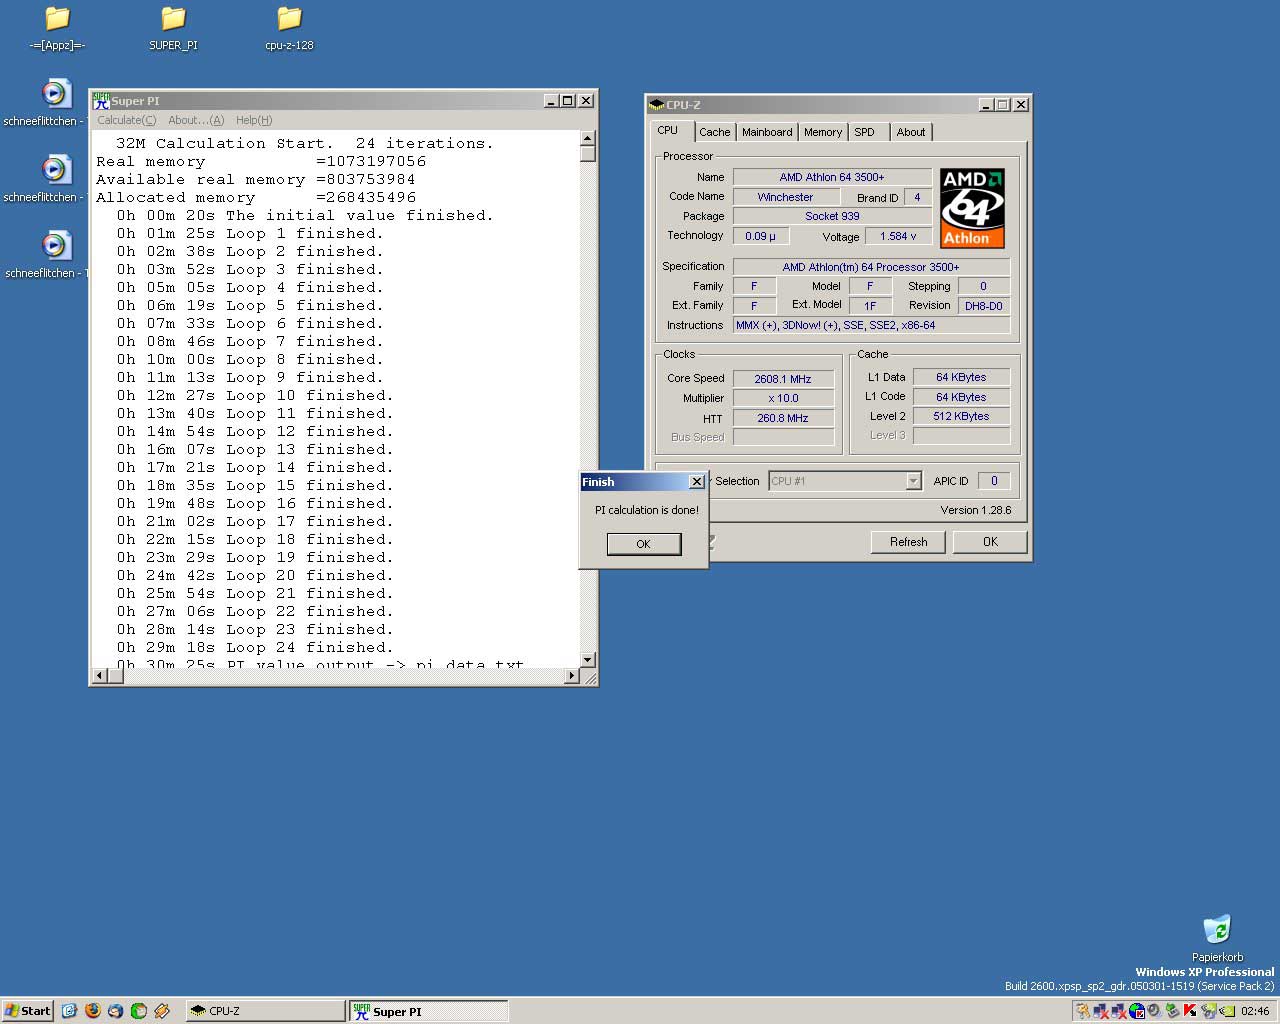Screen dimensions: 1280x1024
Task: Click the Revision value DH8-D0
Action: (x=983, y=306)
